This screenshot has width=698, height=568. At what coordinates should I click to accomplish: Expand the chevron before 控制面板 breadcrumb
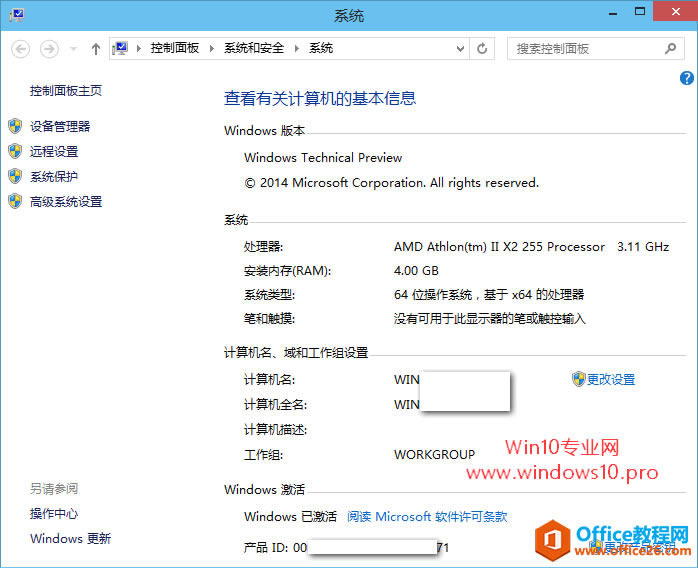(139, 49)
